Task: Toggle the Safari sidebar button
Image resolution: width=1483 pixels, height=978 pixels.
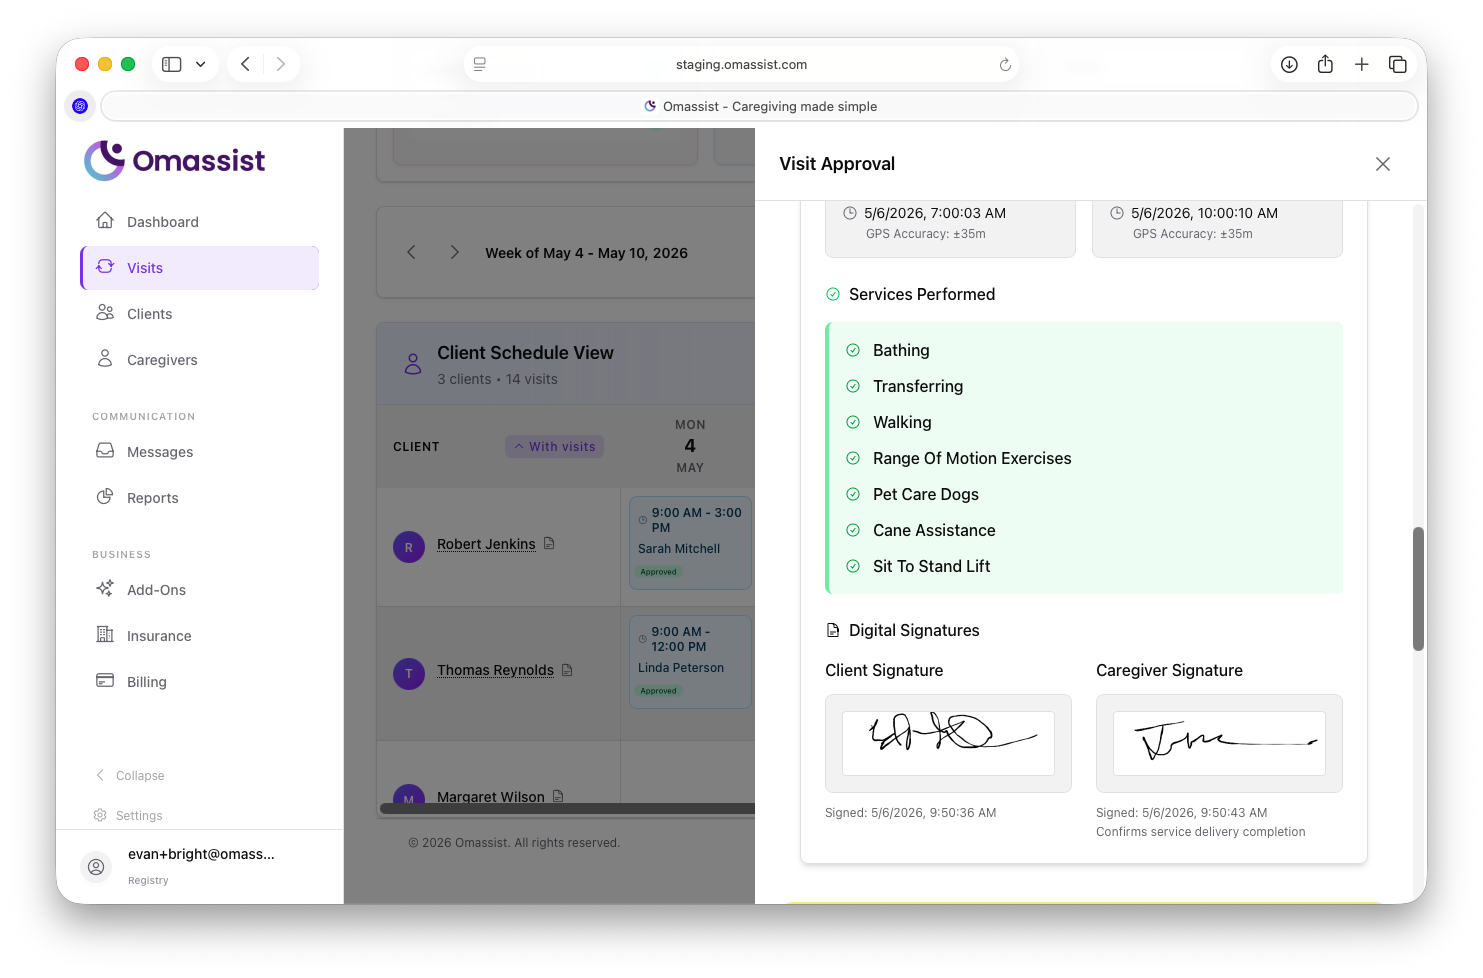Action: point(172,64)
